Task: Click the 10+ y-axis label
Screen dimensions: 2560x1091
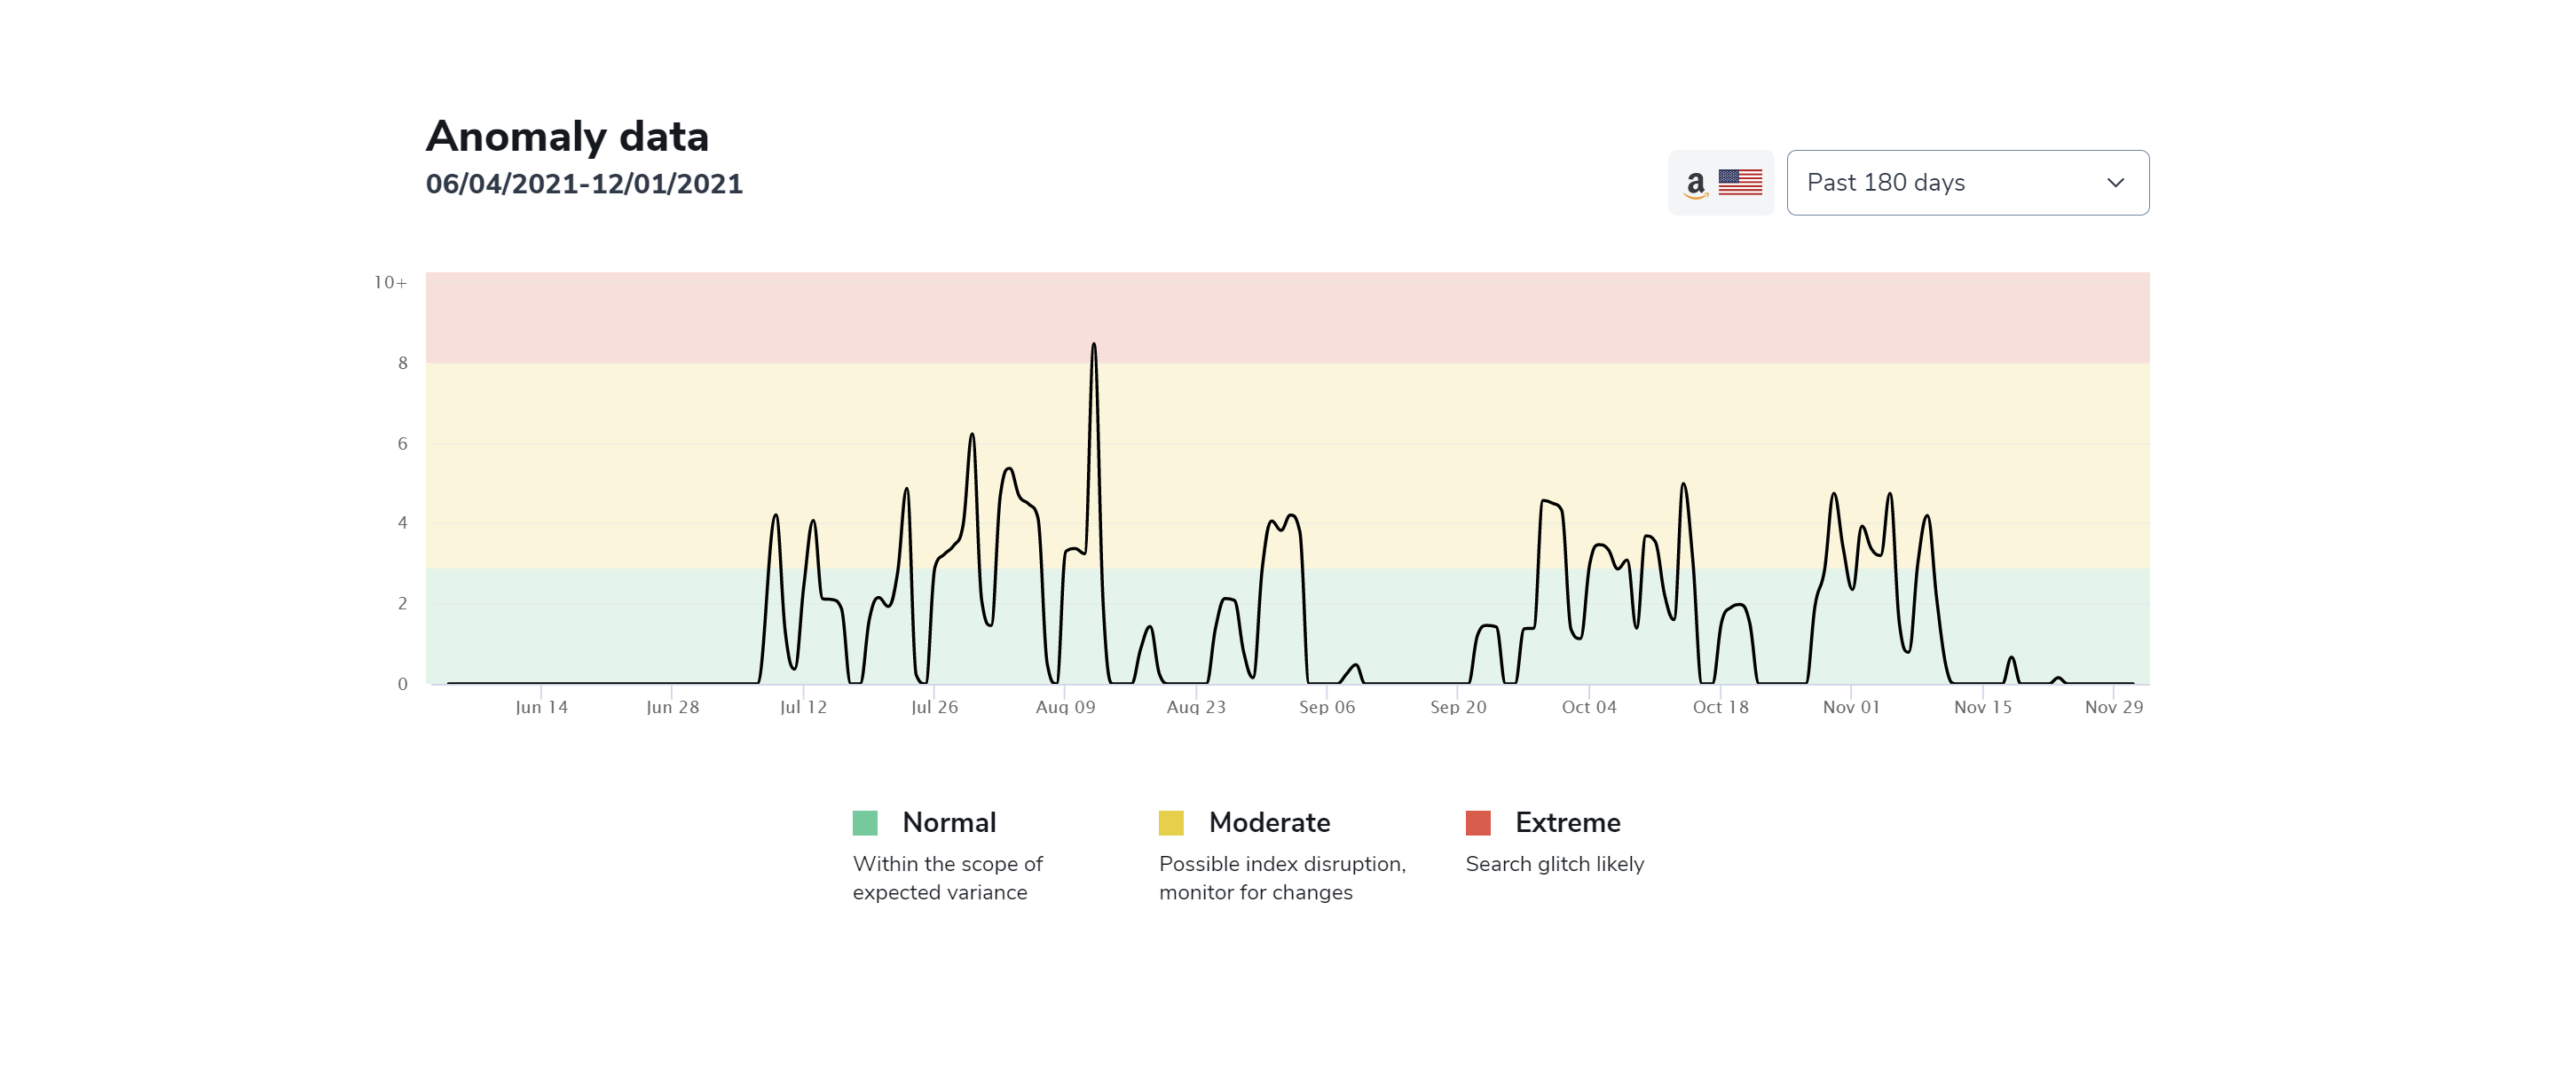Action: coord(390,283)
